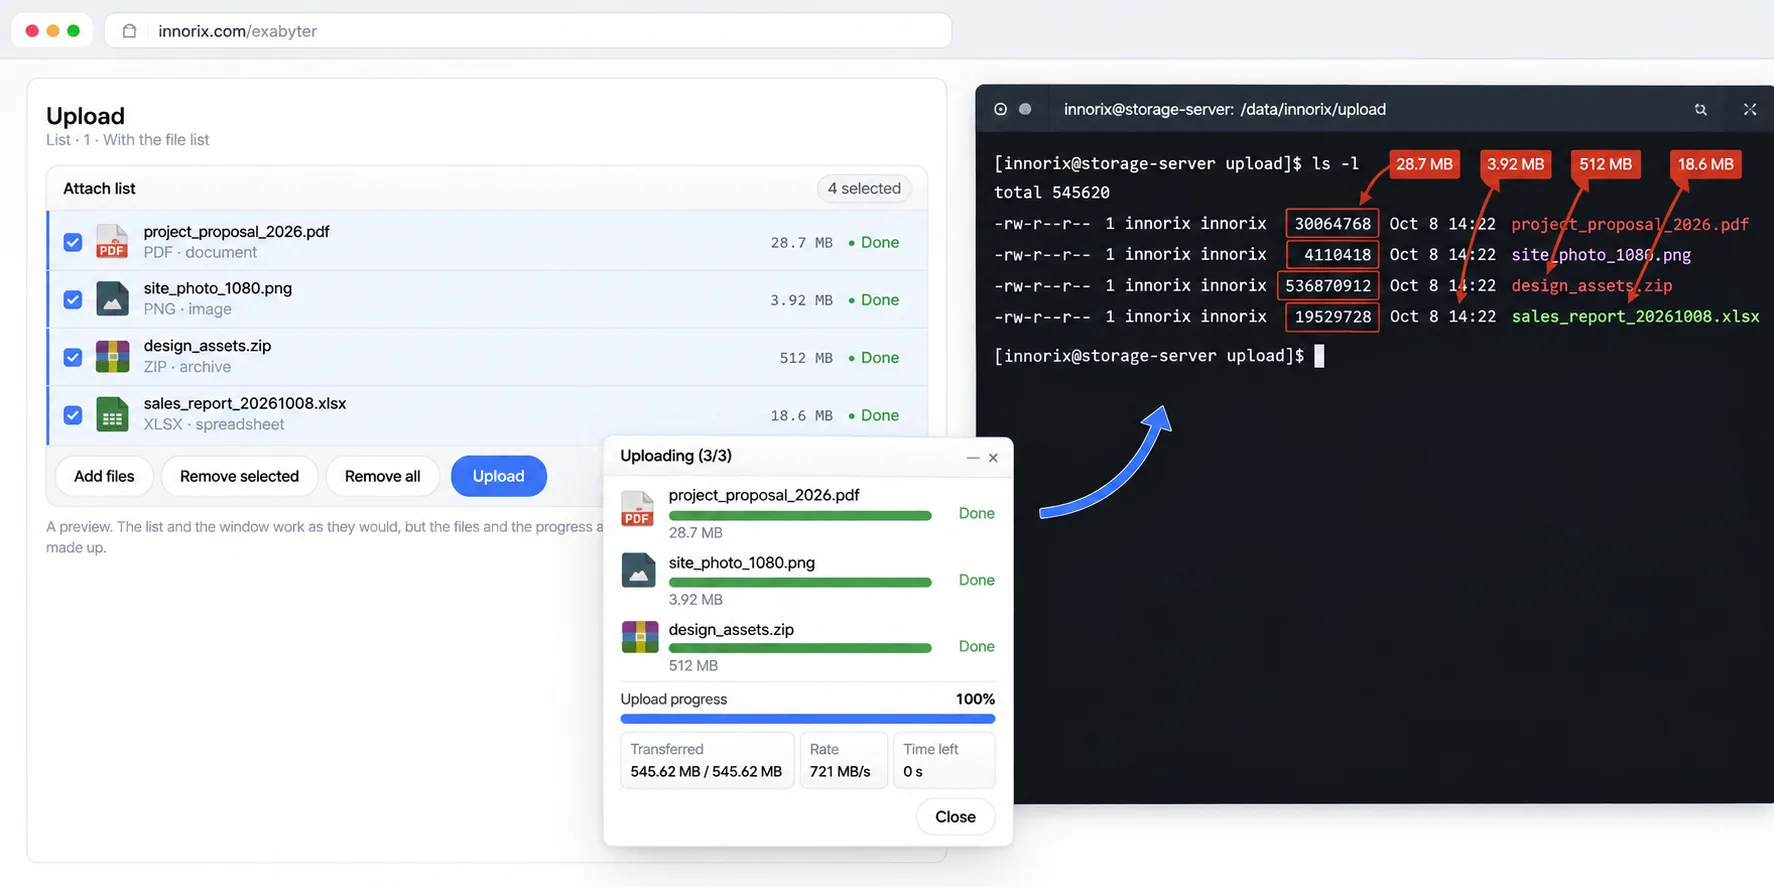The width and height of the screenshot is (1774, 887).
Task: Click the archive icon beside design_assets.zip in Uploading dialog
Action: point(639,637)
